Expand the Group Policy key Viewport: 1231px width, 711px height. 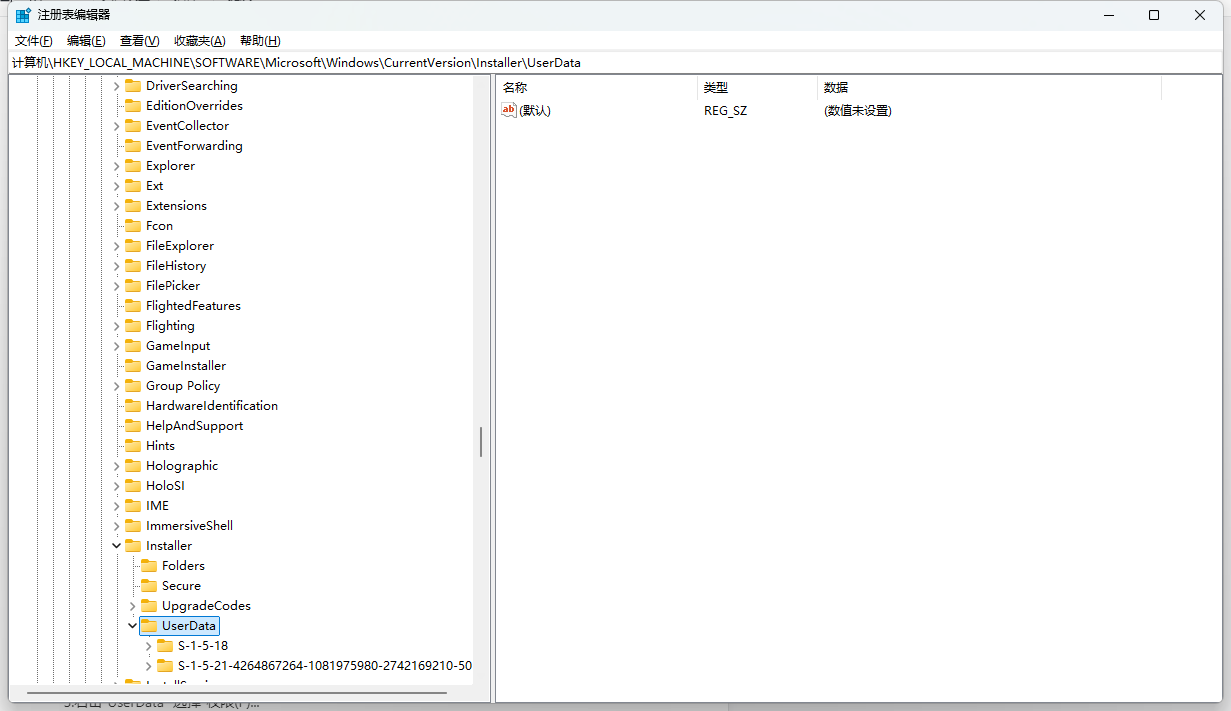(x=116, y=385)
